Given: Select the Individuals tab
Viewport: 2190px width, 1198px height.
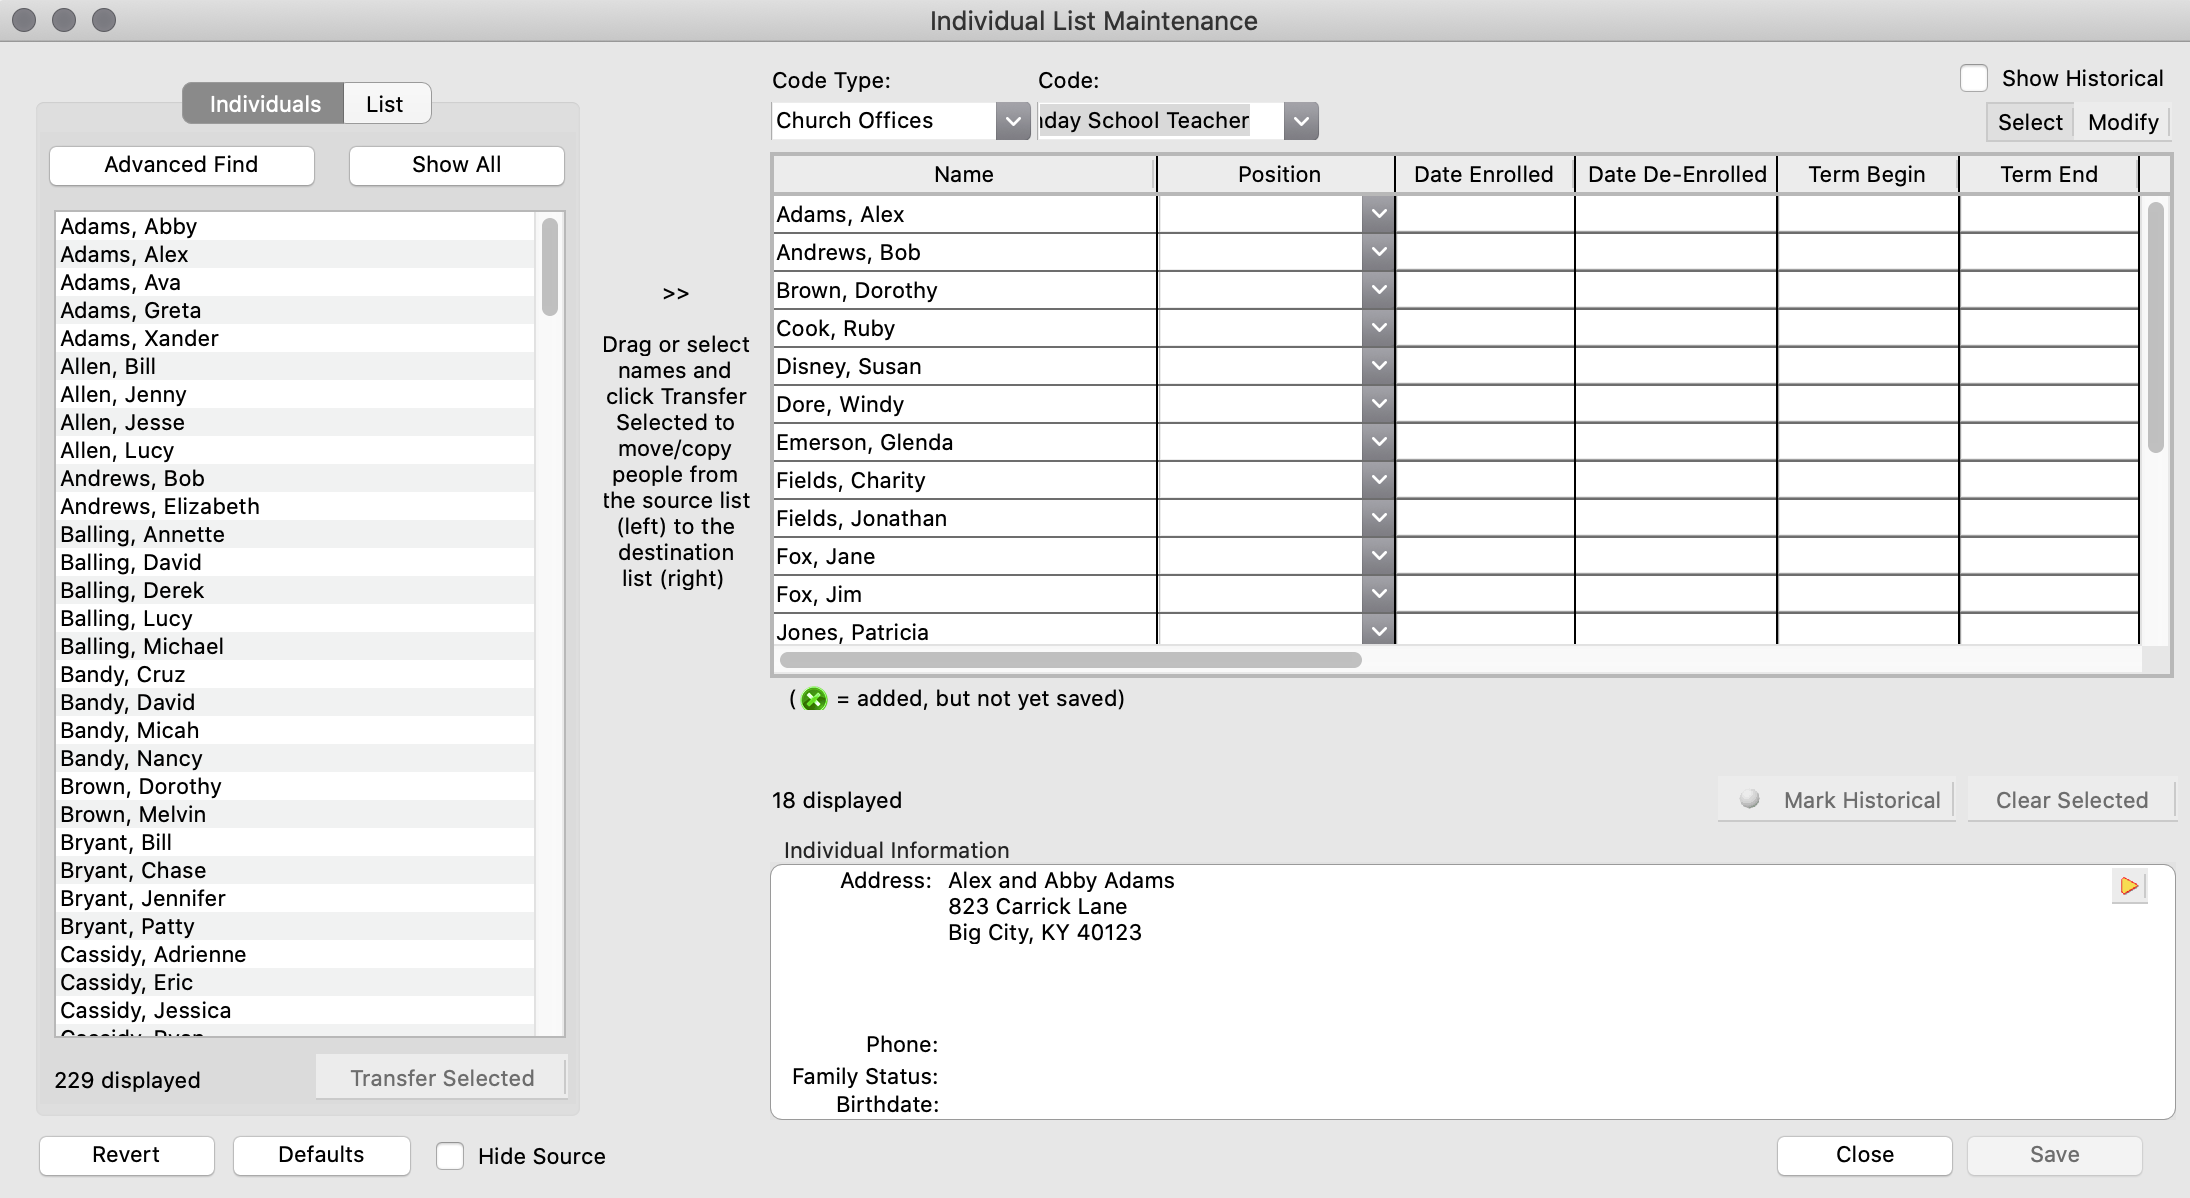Looking at the screenshot, I should (262, 103).
